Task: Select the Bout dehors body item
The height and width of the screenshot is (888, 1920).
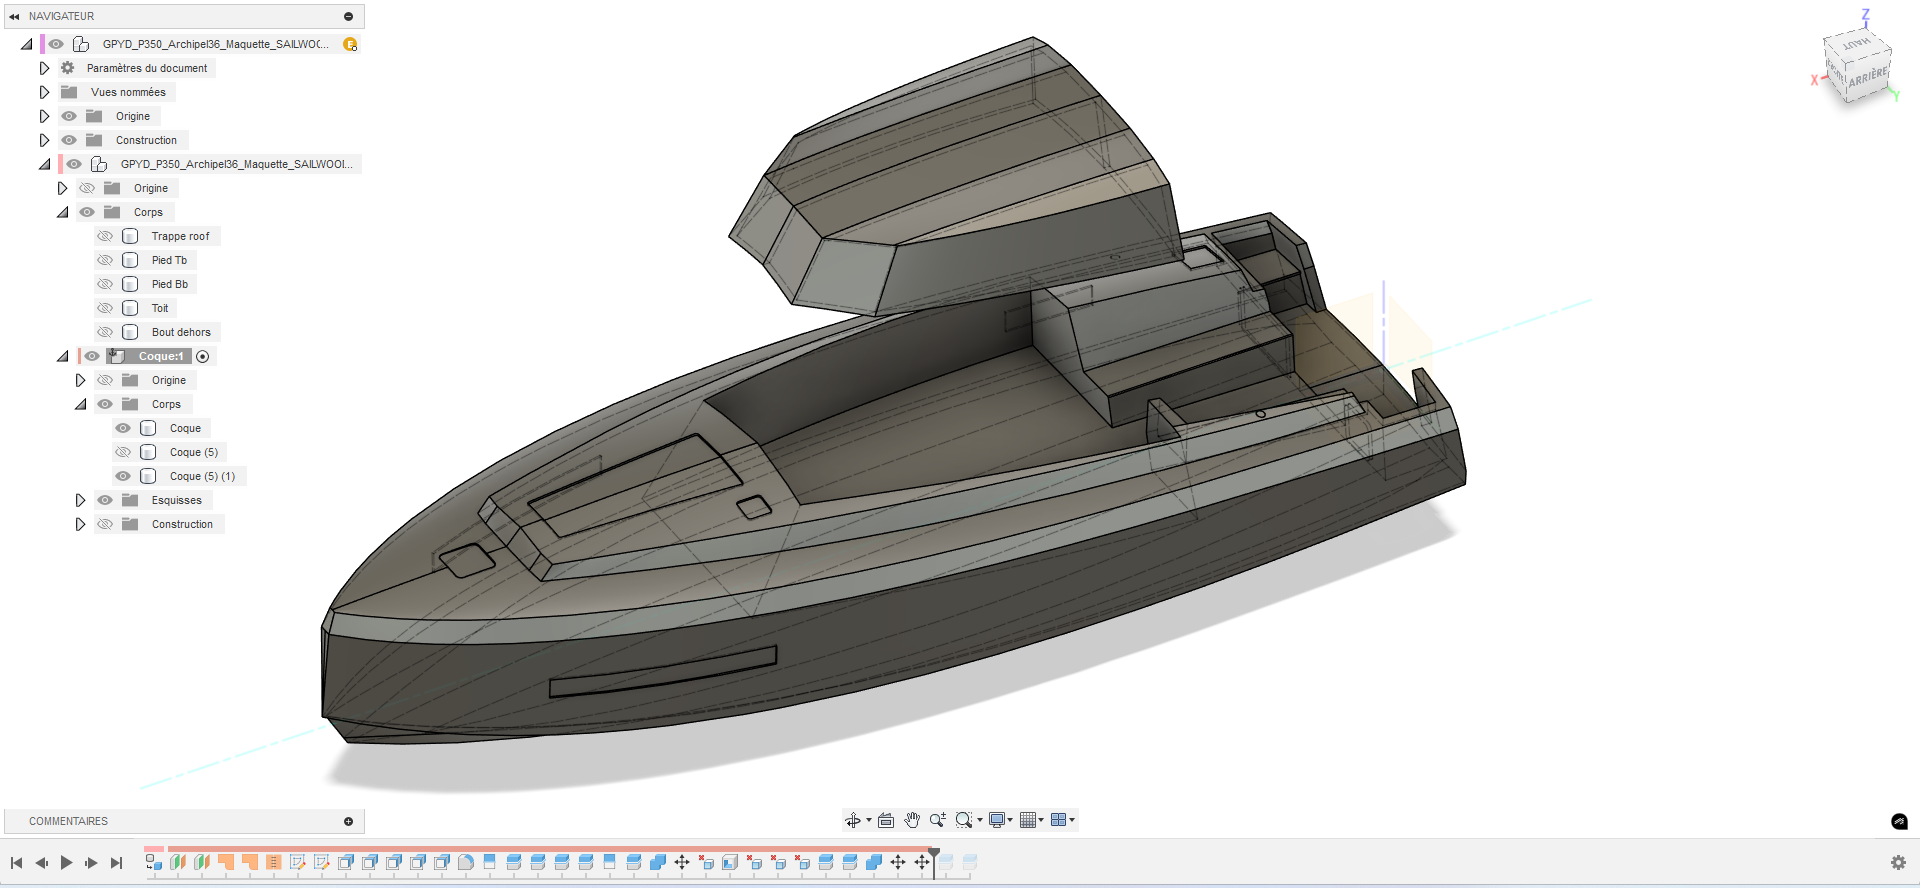Action: point(181,332)
